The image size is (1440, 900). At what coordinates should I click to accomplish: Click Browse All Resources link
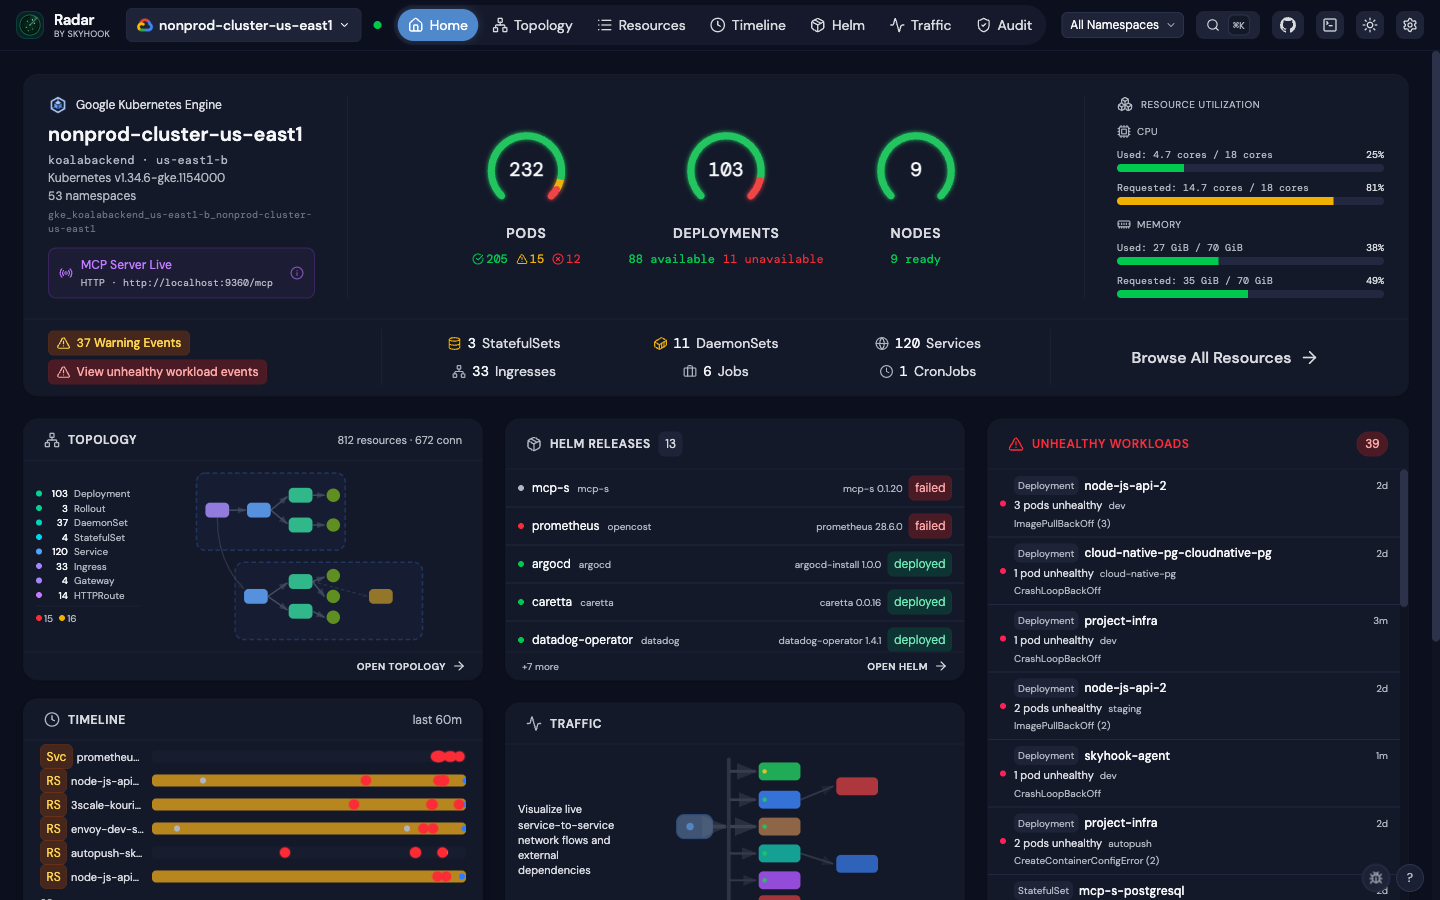coord(1224,358)
